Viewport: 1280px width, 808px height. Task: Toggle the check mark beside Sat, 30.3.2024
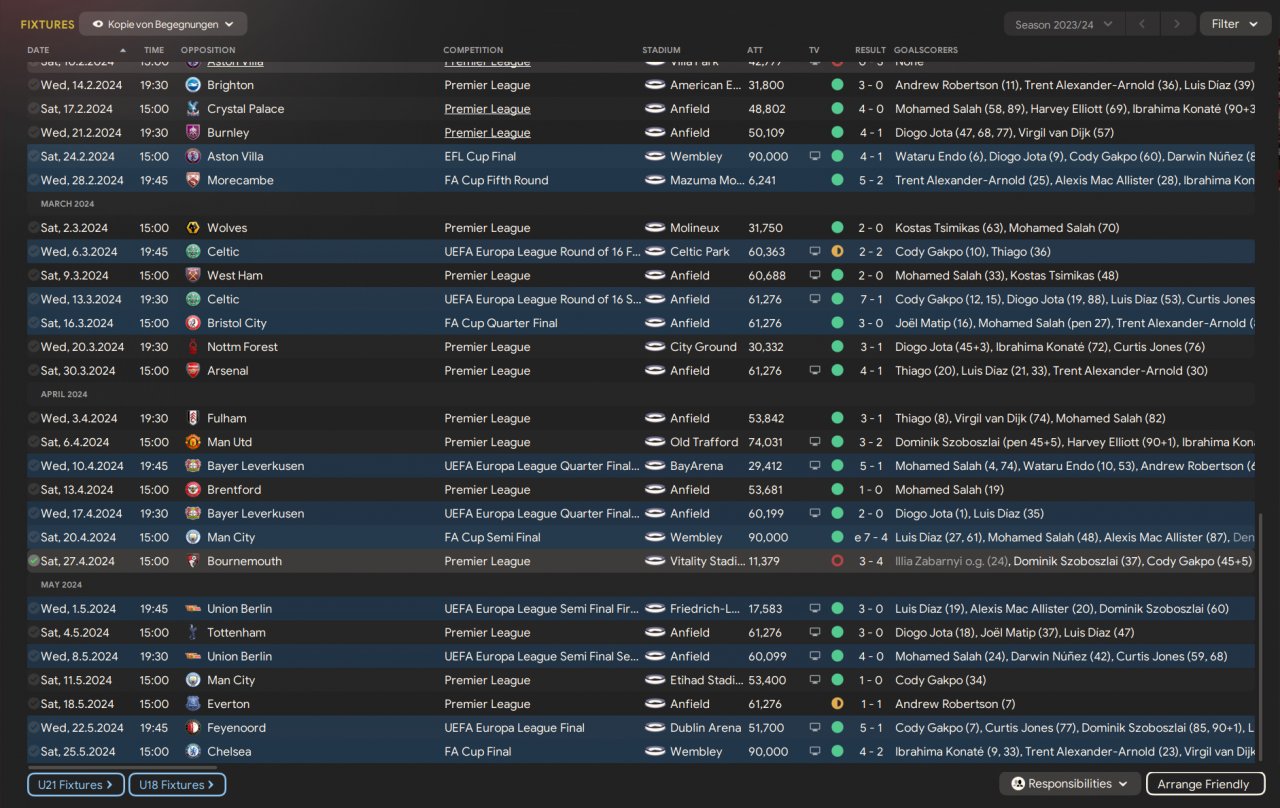point(34,371)
